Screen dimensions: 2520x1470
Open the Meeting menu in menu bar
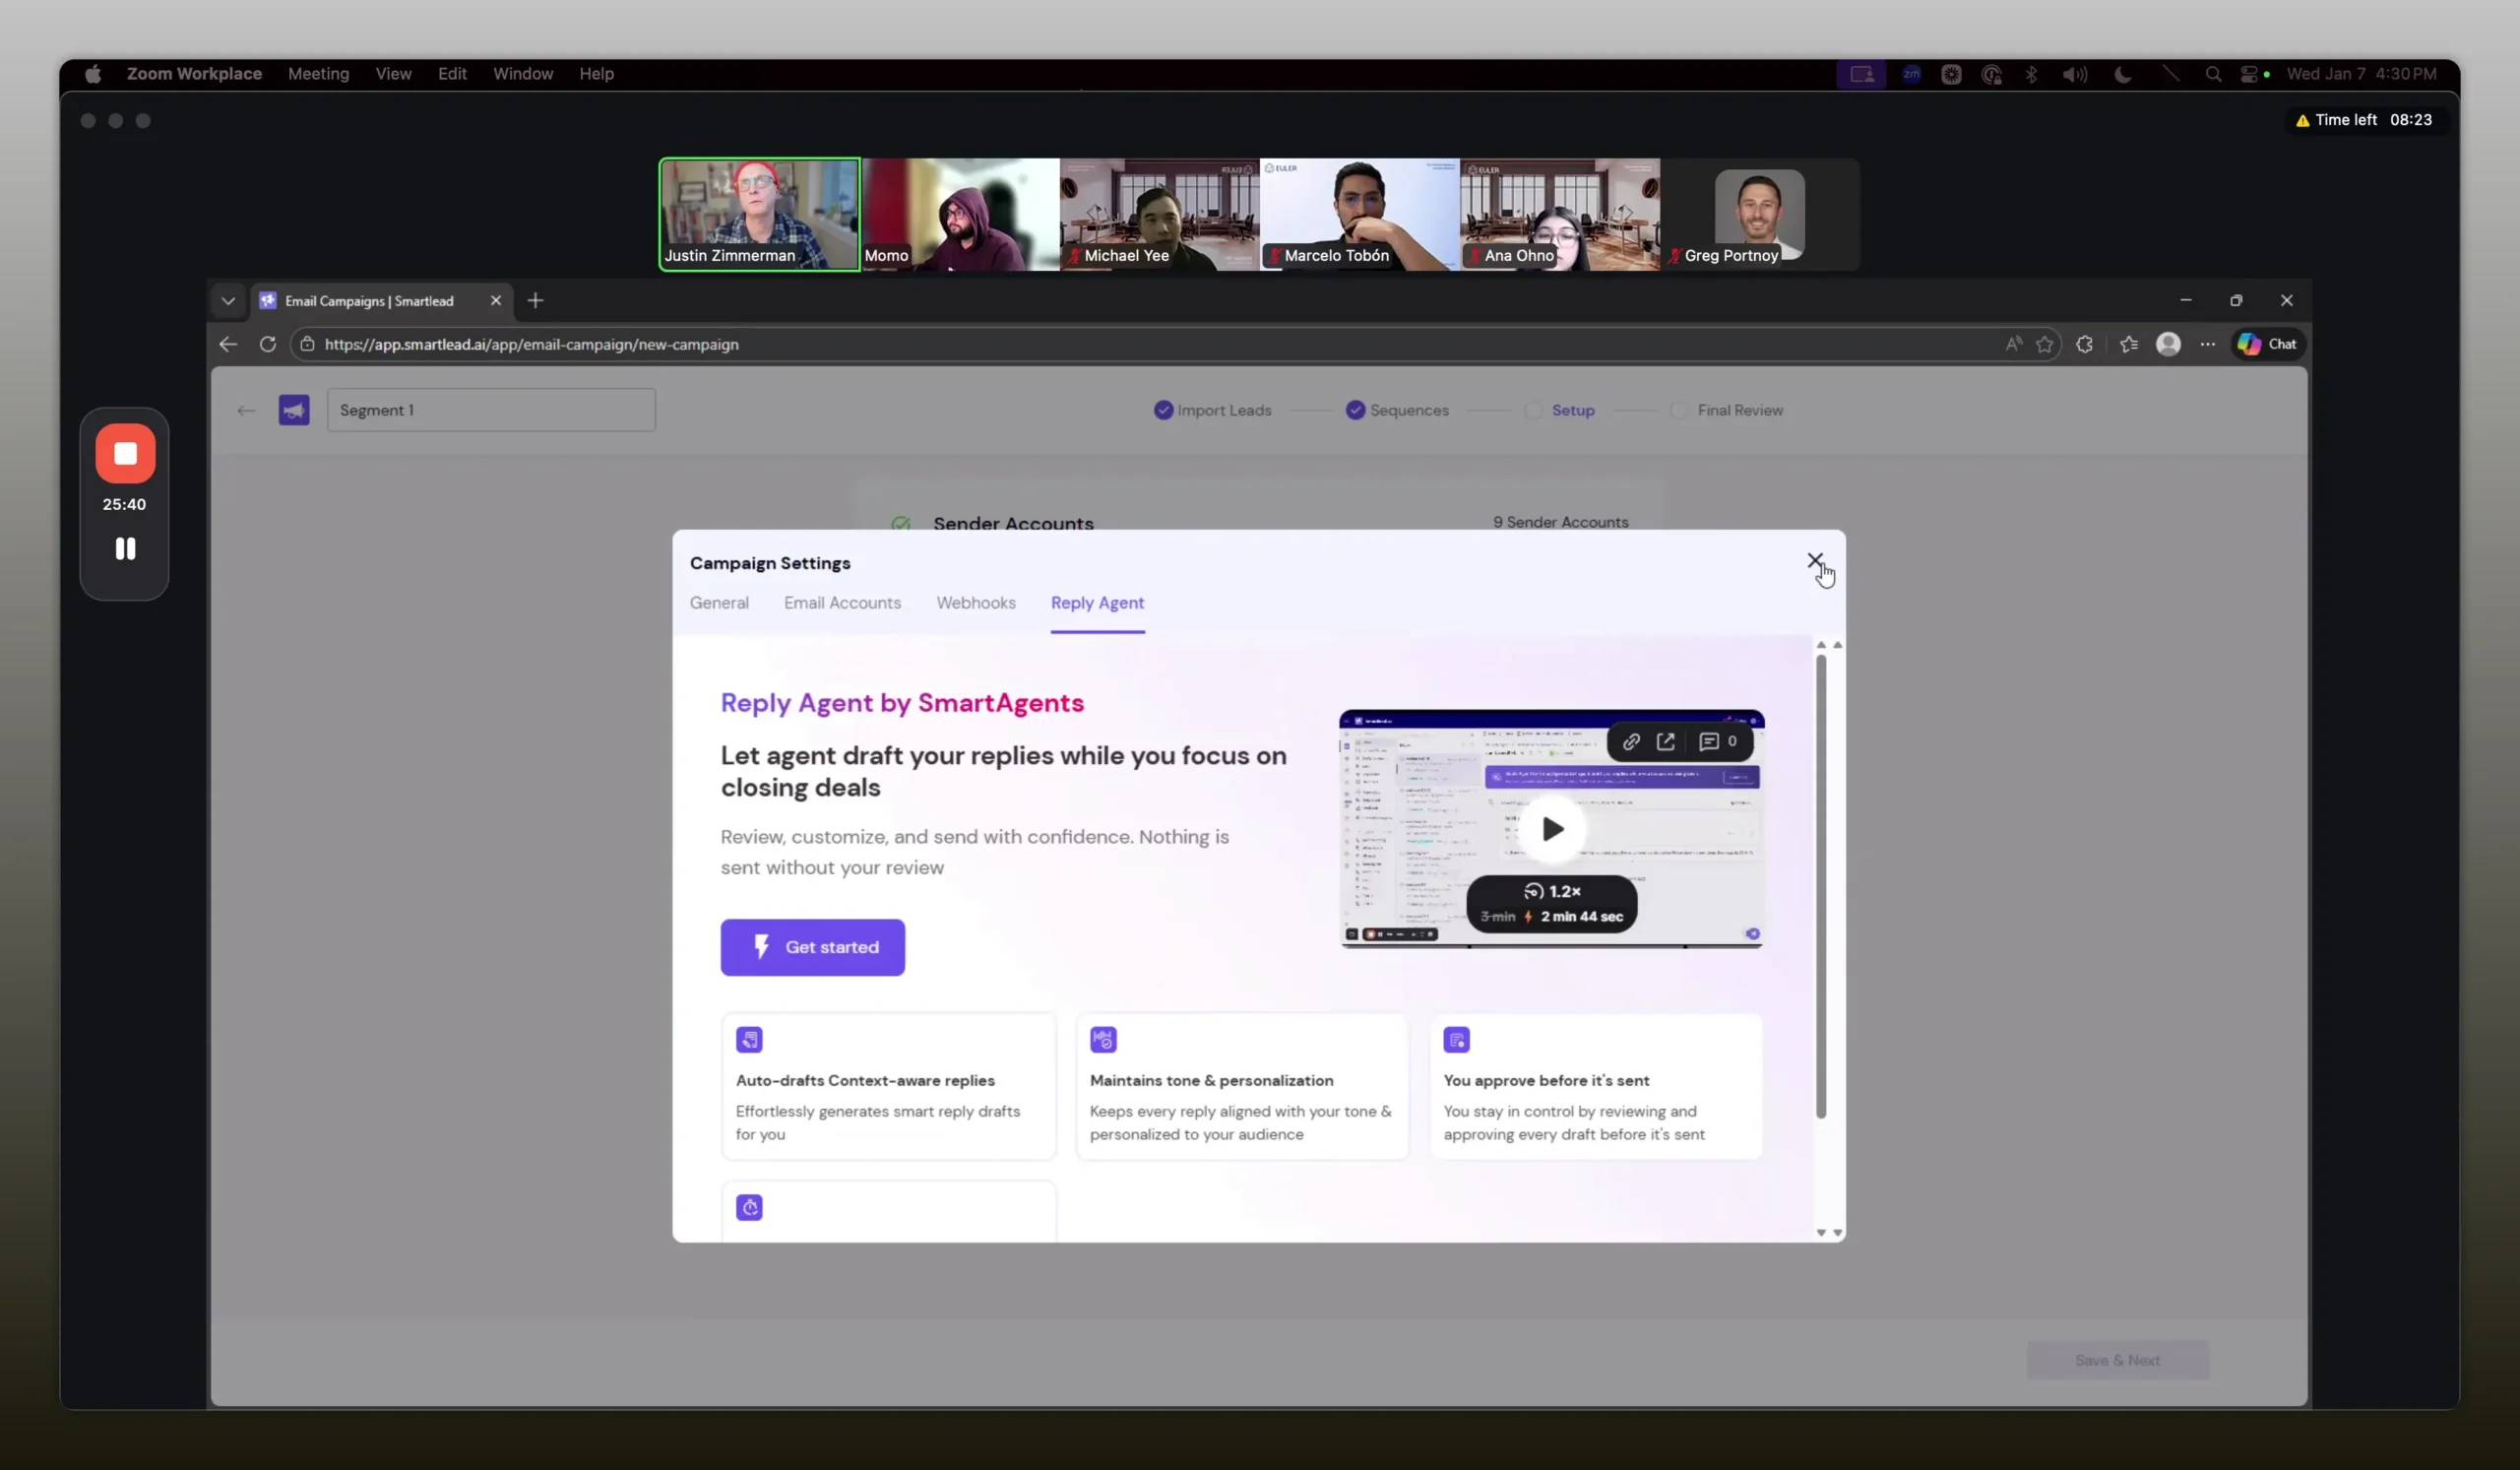pos(318,74)
